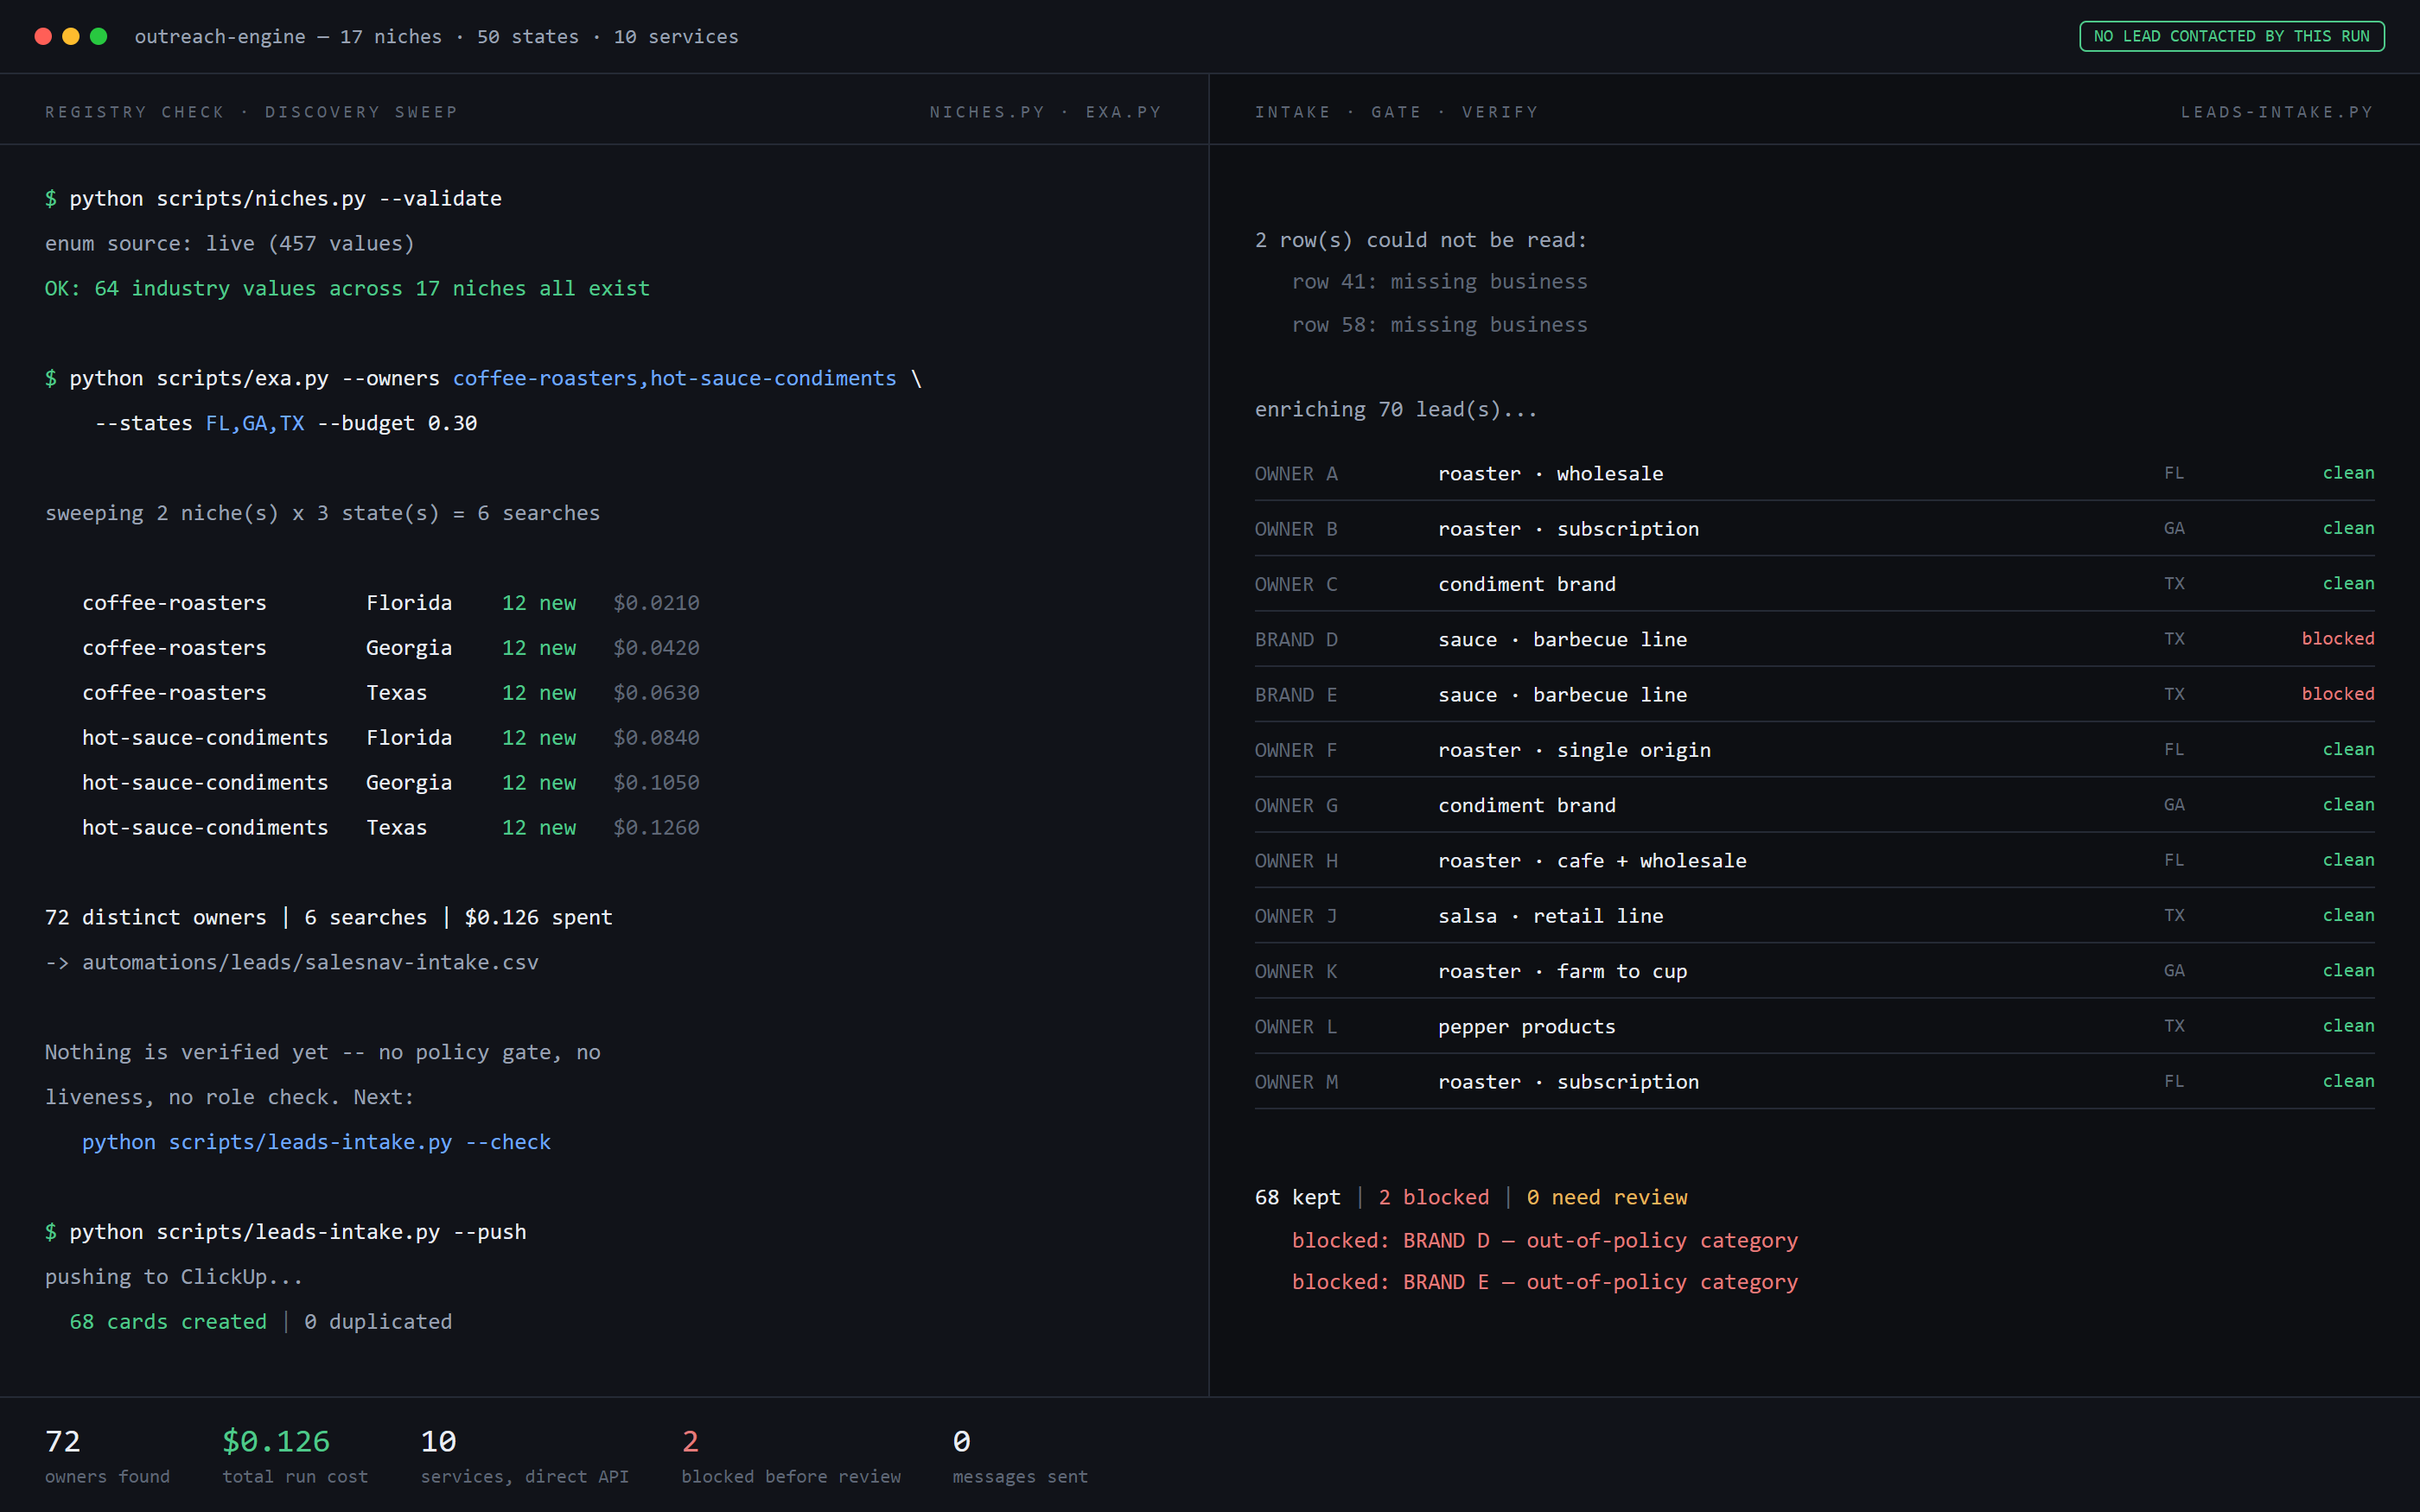2420x1512 pixels.
Task: Select the LEADS-INTAKE.PY header label
Action: tap(2277, 112)
